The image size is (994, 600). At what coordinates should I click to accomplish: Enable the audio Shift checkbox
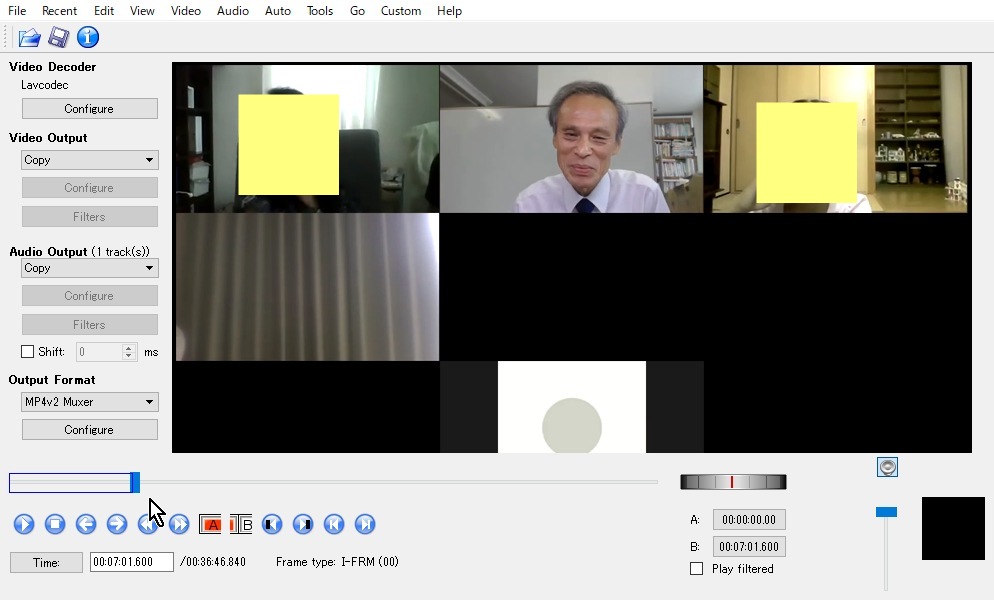[27, 351]
